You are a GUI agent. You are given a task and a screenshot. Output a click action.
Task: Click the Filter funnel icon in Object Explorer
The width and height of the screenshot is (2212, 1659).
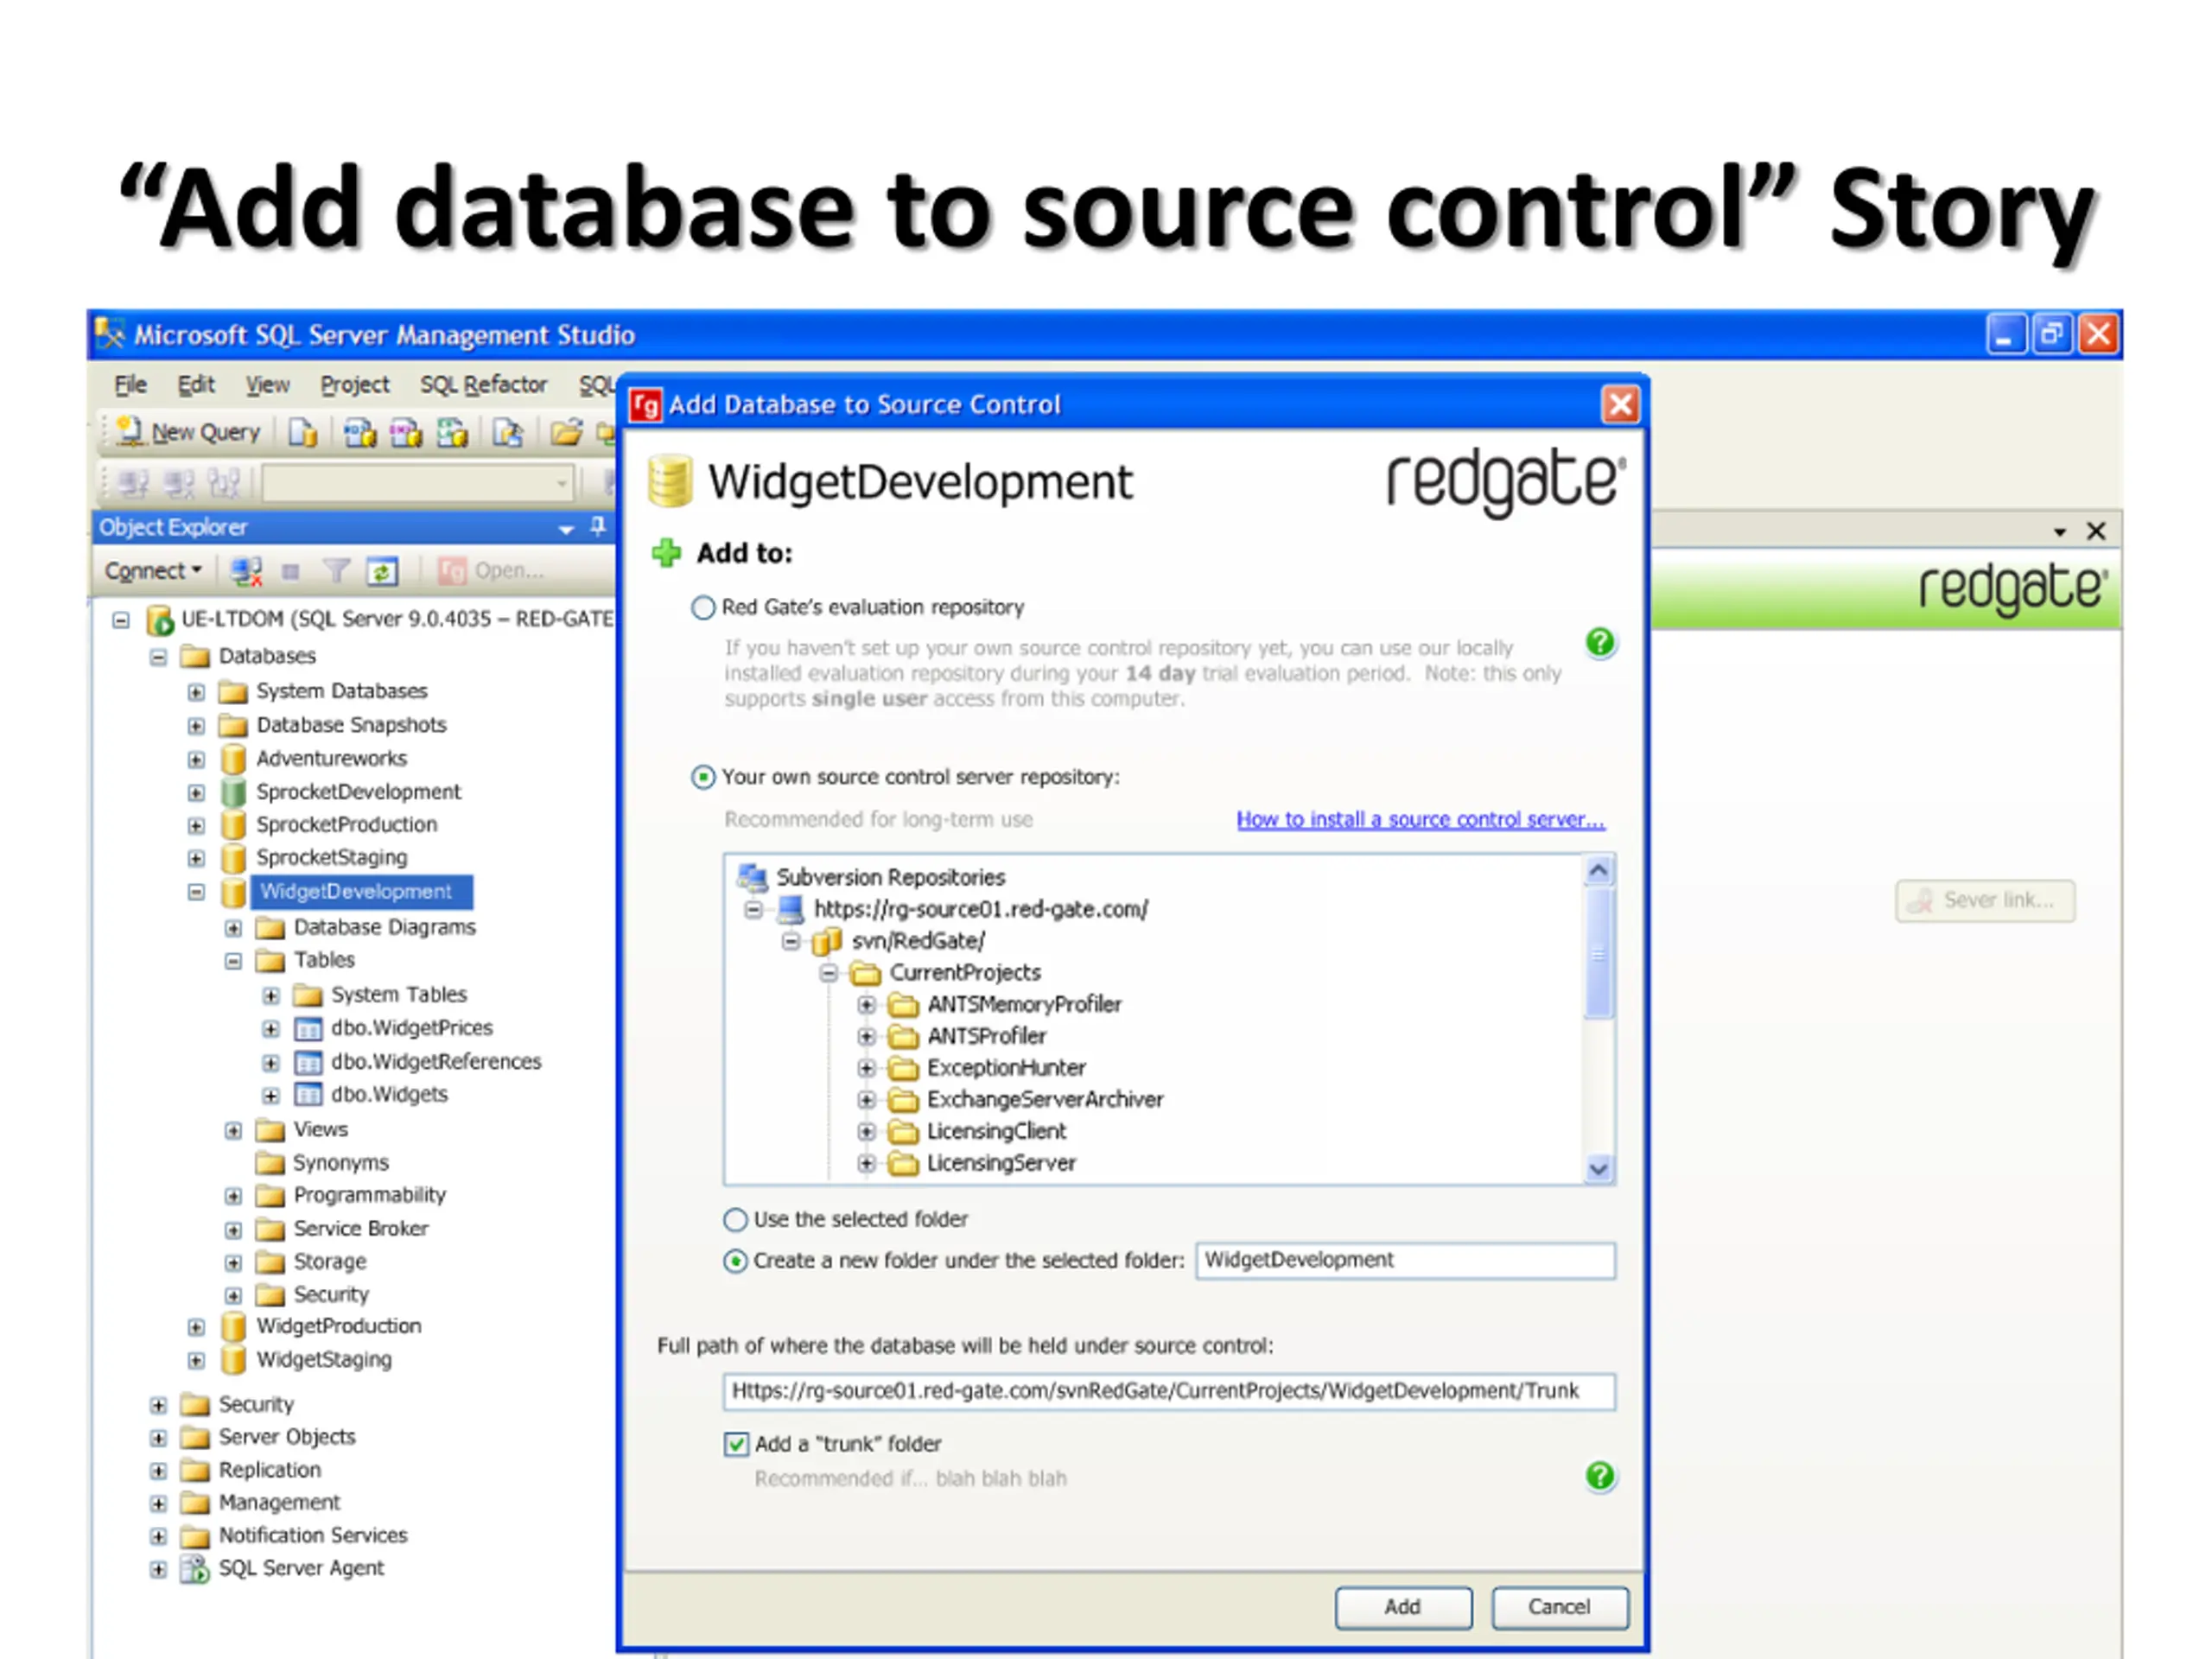pyautogui.click(x=336, y=571)
